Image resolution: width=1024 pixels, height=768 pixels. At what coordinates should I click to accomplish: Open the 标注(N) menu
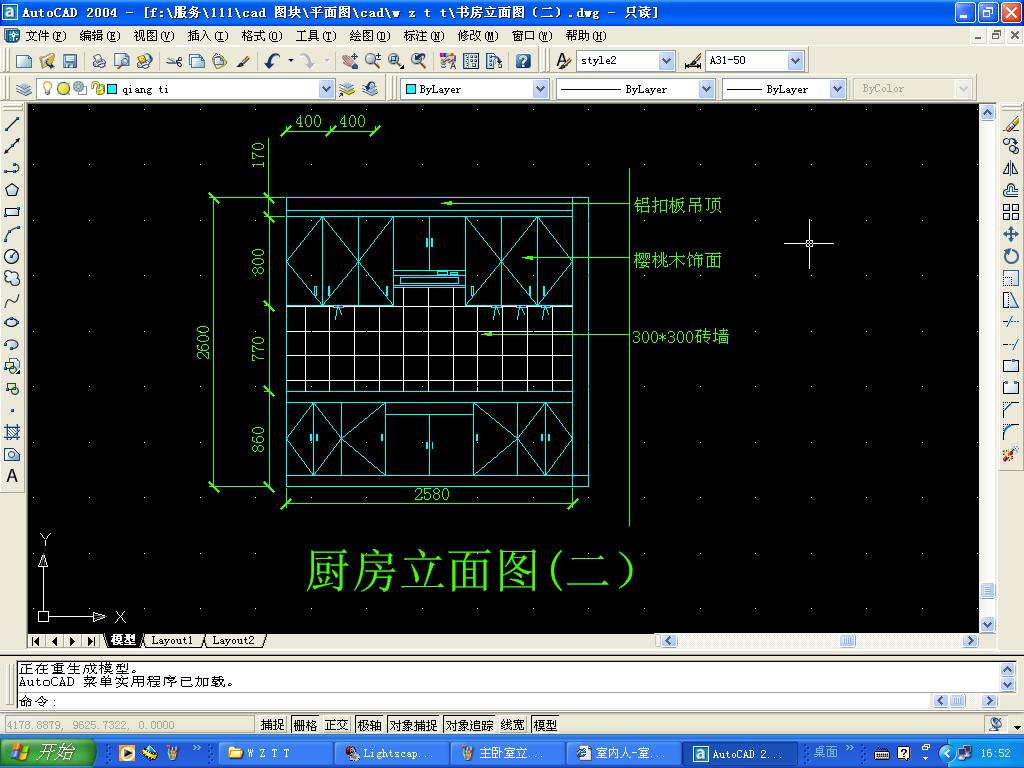pyautogui.click(x=424, y=36)
